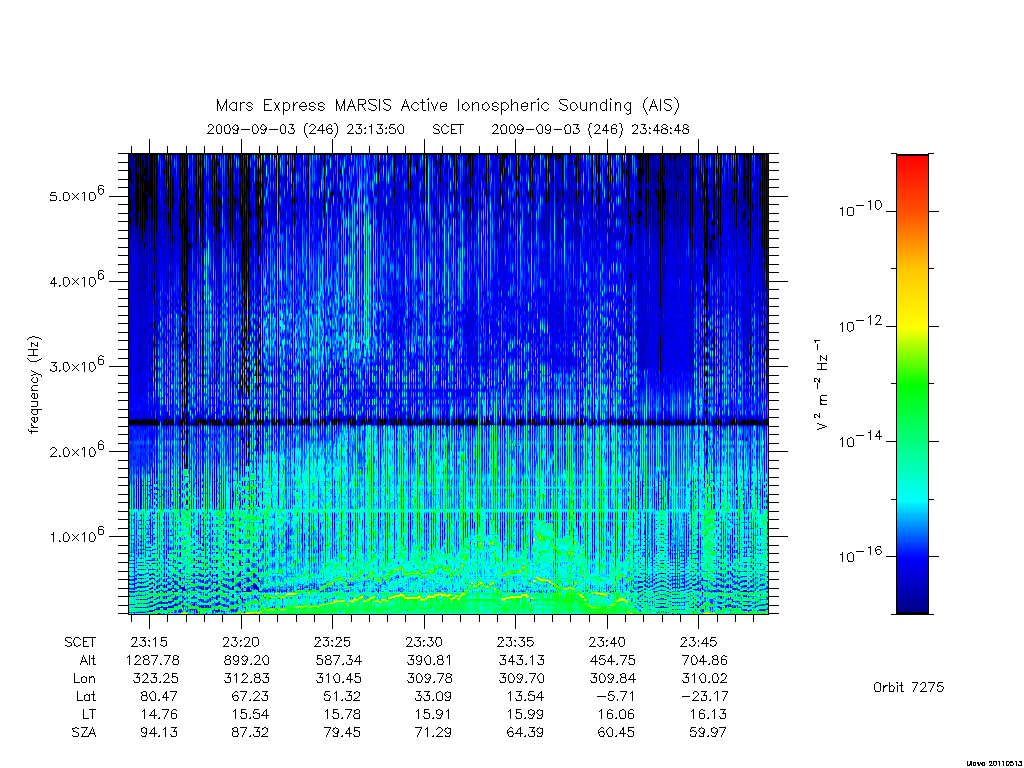Click the 23:45 SCET time tick label
The width and height of the screenshot is (1024, 768).
pyautogui.click(x=699, y=642)
